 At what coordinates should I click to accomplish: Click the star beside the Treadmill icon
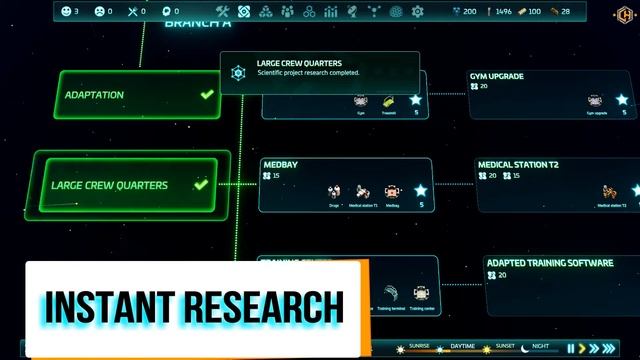tap(416, 100)
